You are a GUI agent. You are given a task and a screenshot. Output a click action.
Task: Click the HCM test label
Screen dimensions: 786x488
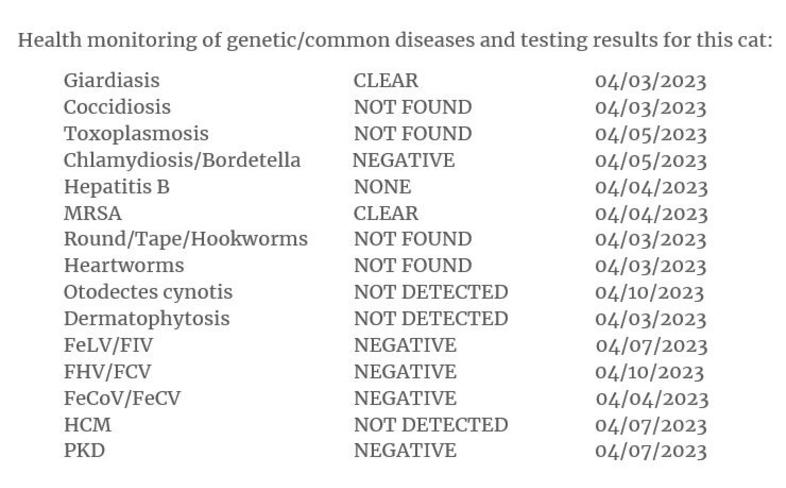pyautogui.click(x=87, y=425)
